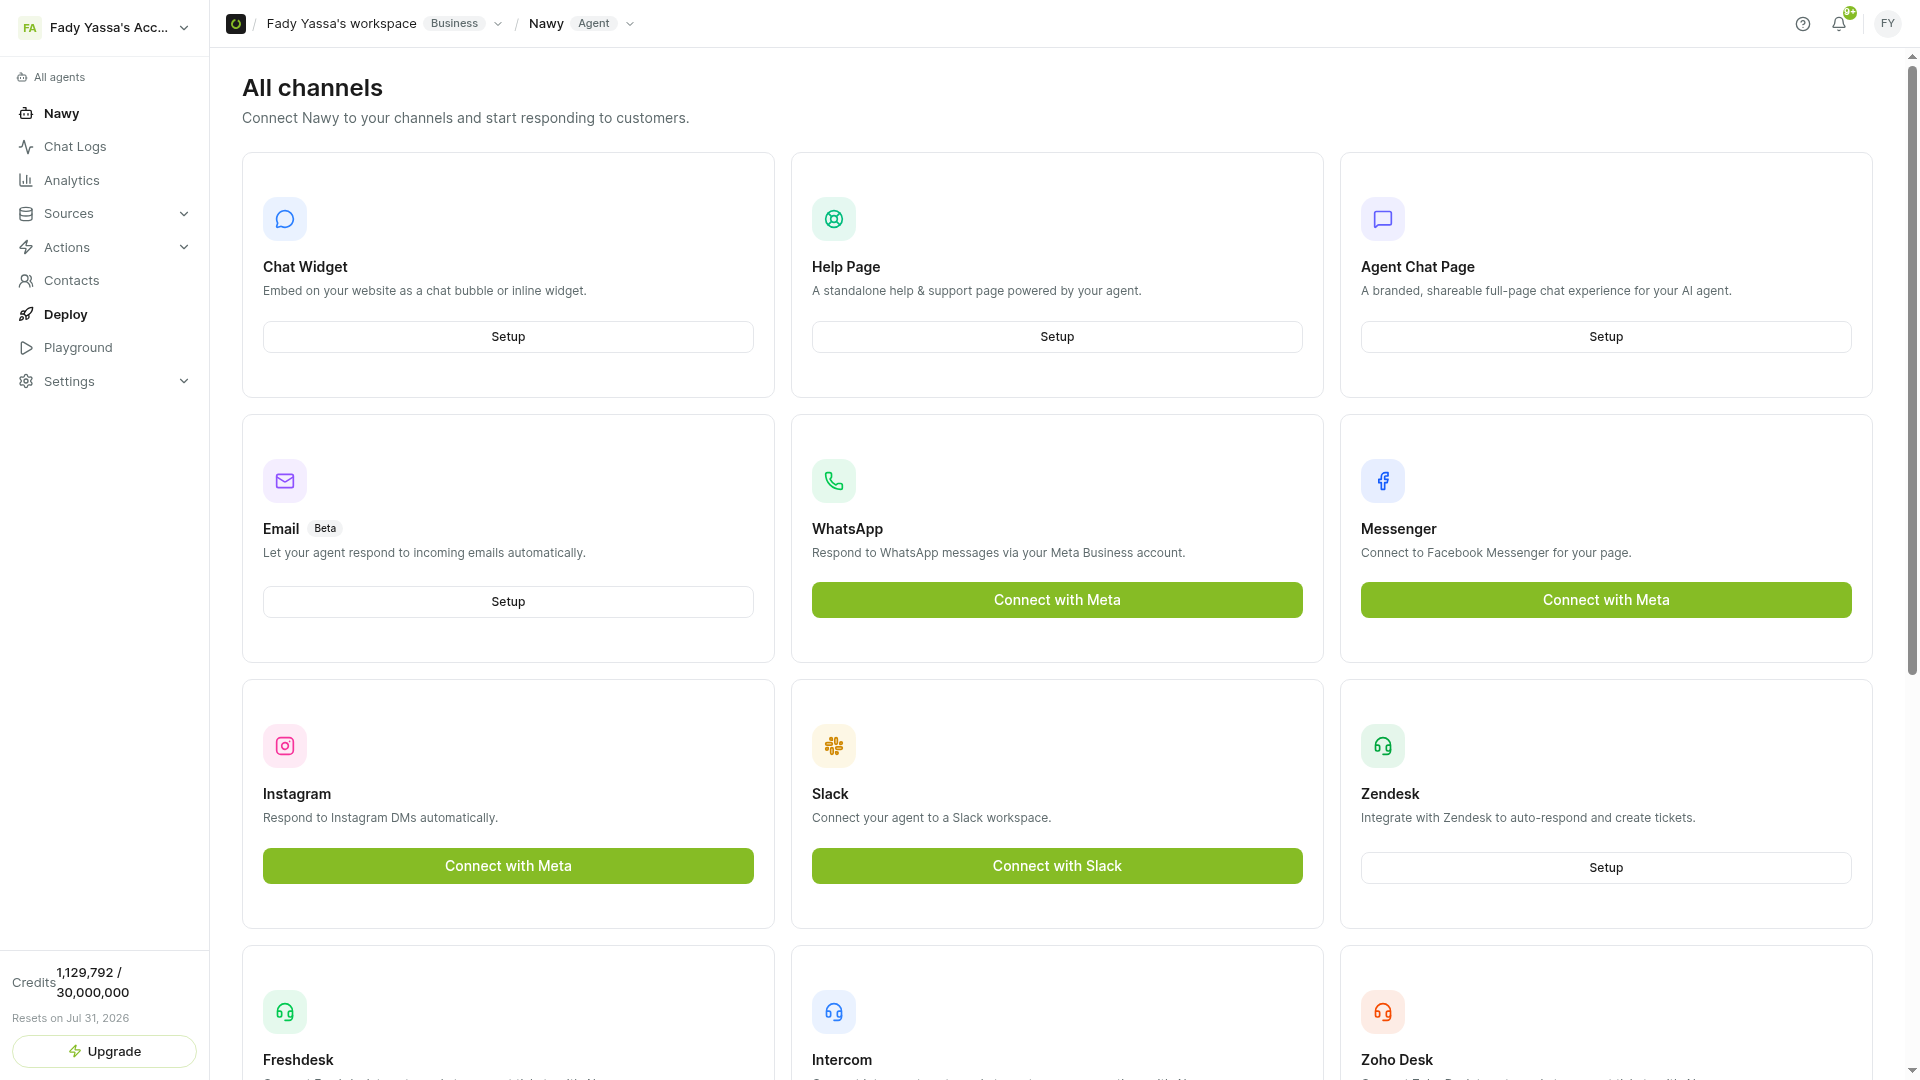The height and width of the screenshot is (1080, 1920).
Task: Click the Zendesk headset icon
Action: click(x=1383, y=746)
